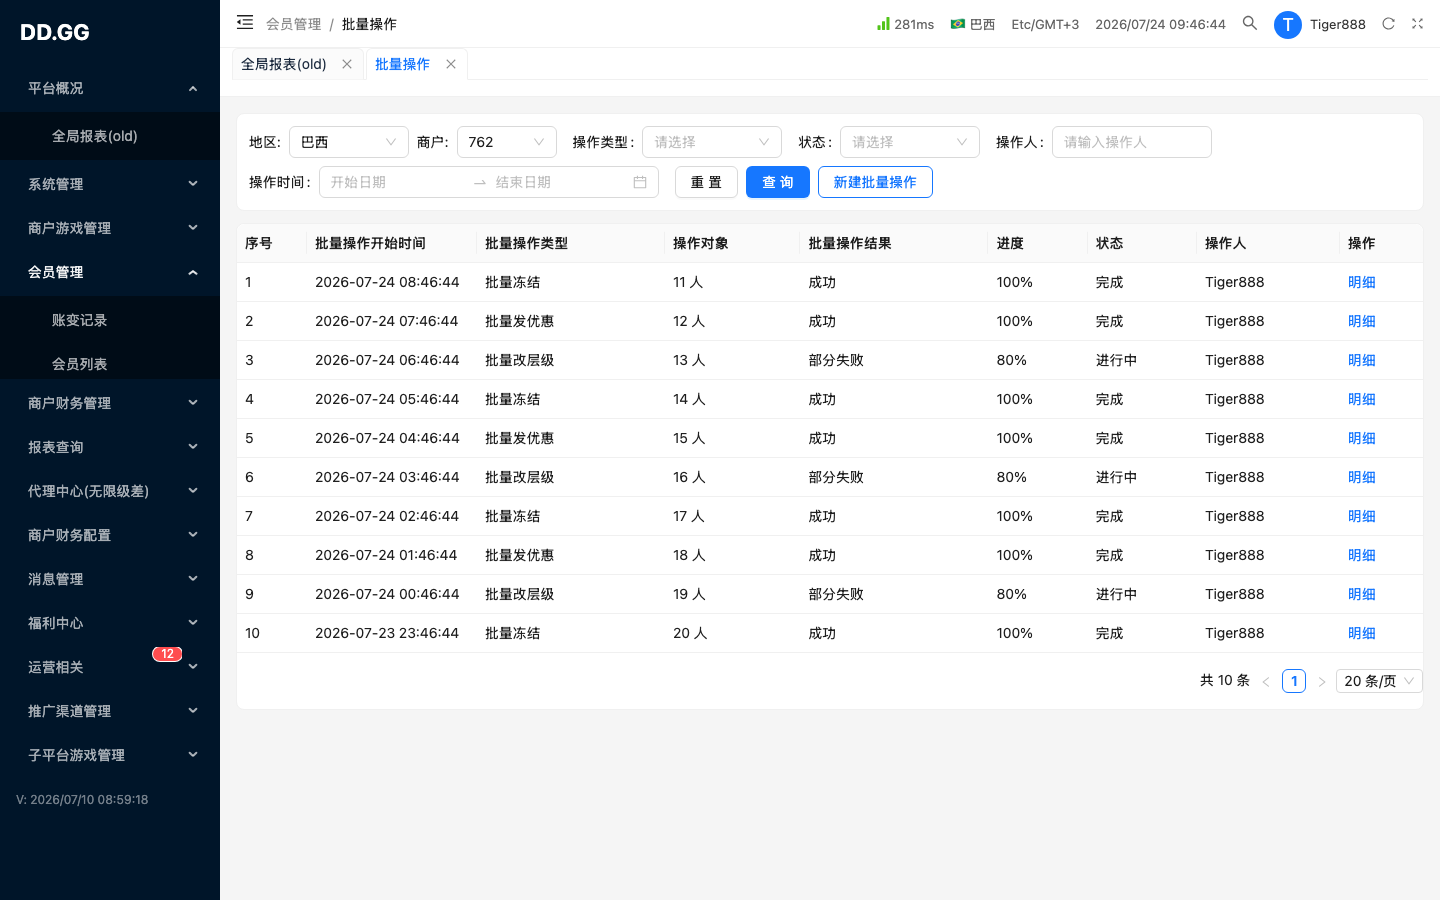The height and width of the screenshot is (900, 1440).
Task: Go to the previous page arrow
Action: [1266, 681]
